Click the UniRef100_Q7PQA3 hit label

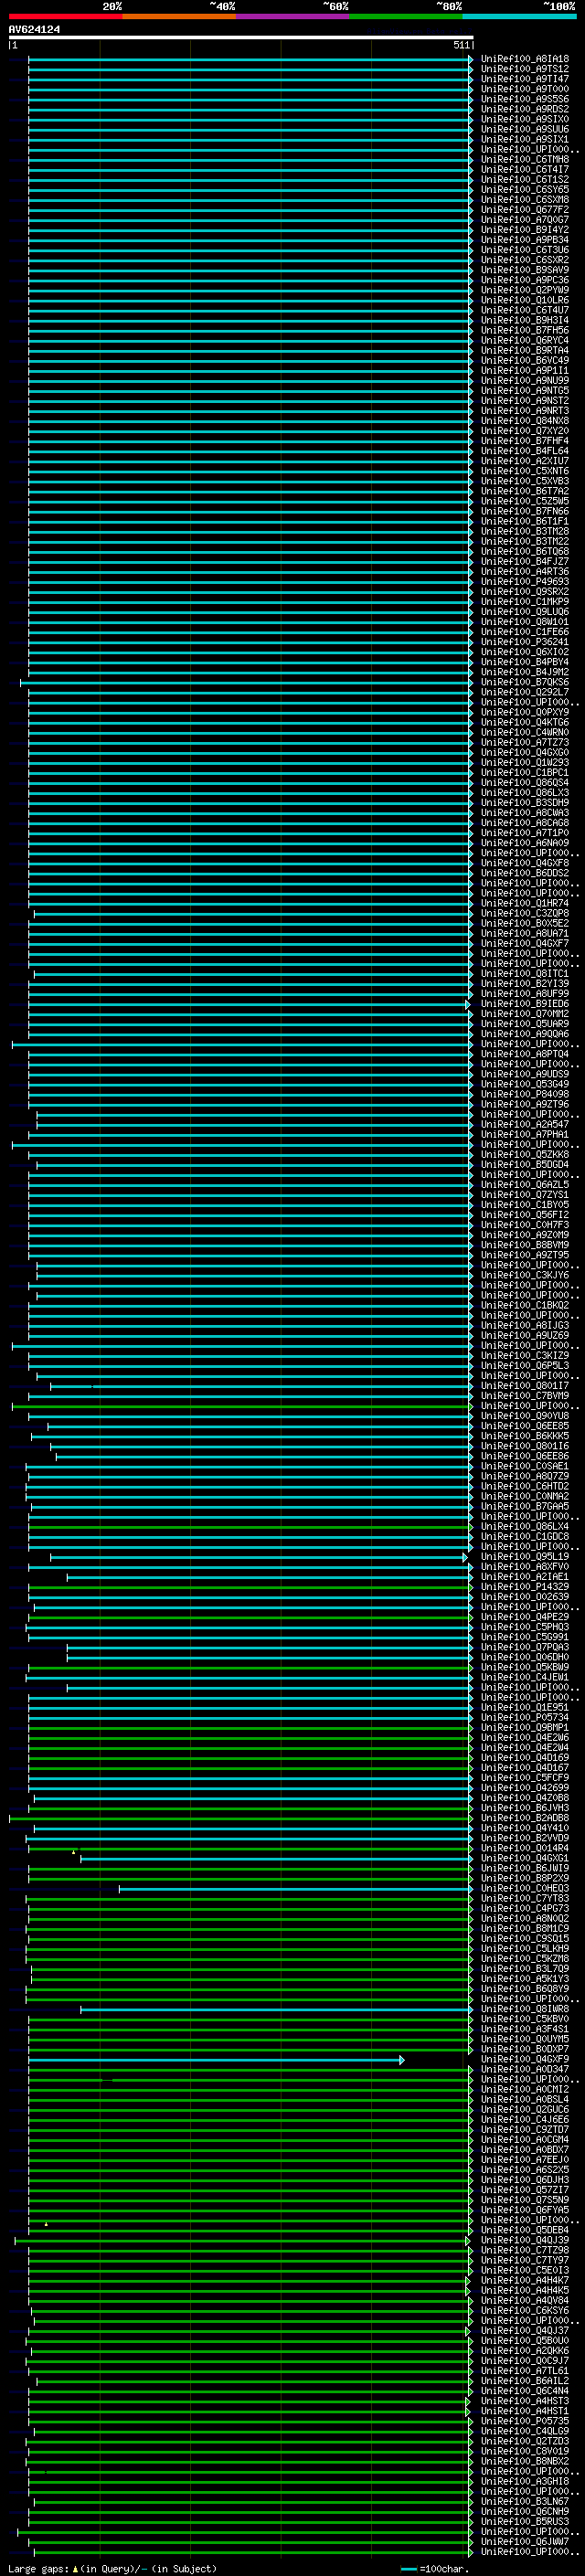click(x=525, y=1647)
